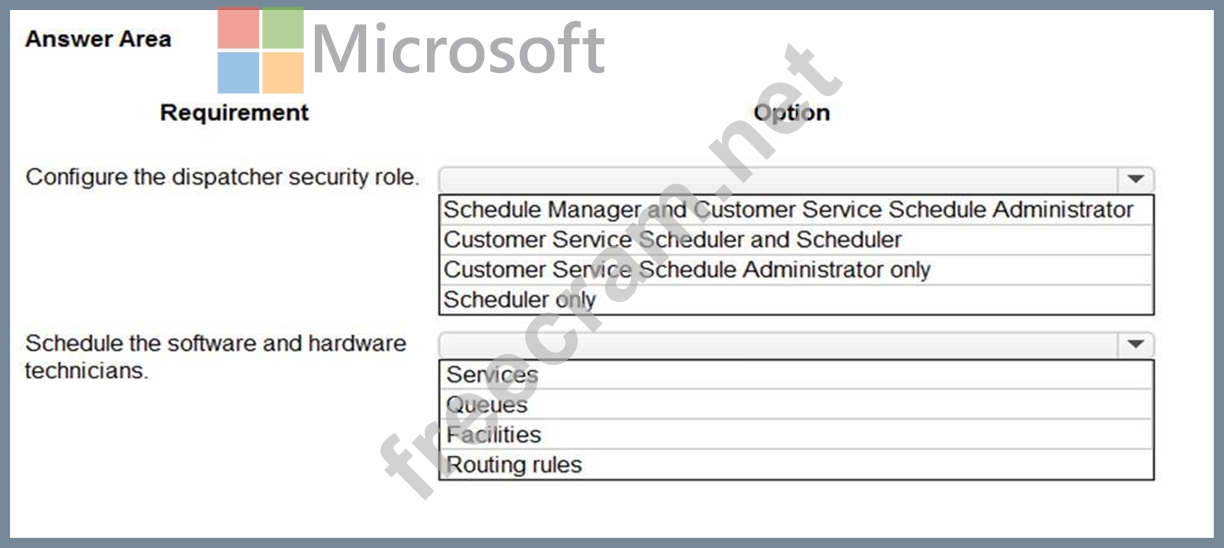Pick the Routing rules option
The image size is (1224, 548).
[796, 465]
